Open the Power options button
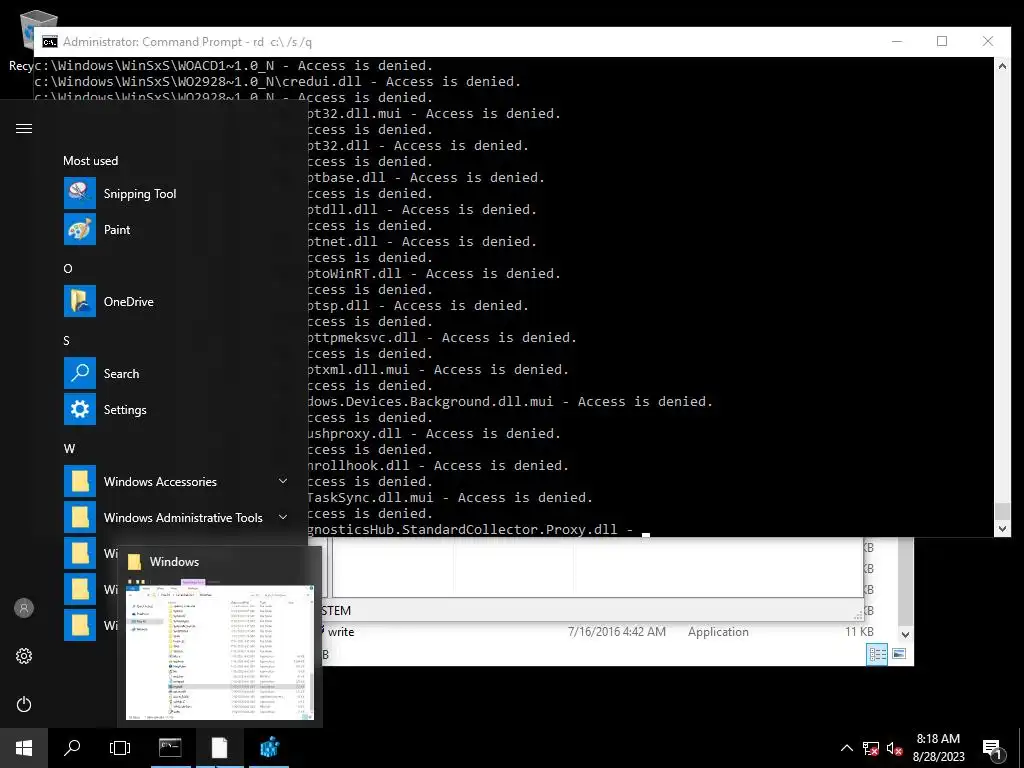Image resolution: width=1024 pixels, height=768 pixels. coord(24,704)
